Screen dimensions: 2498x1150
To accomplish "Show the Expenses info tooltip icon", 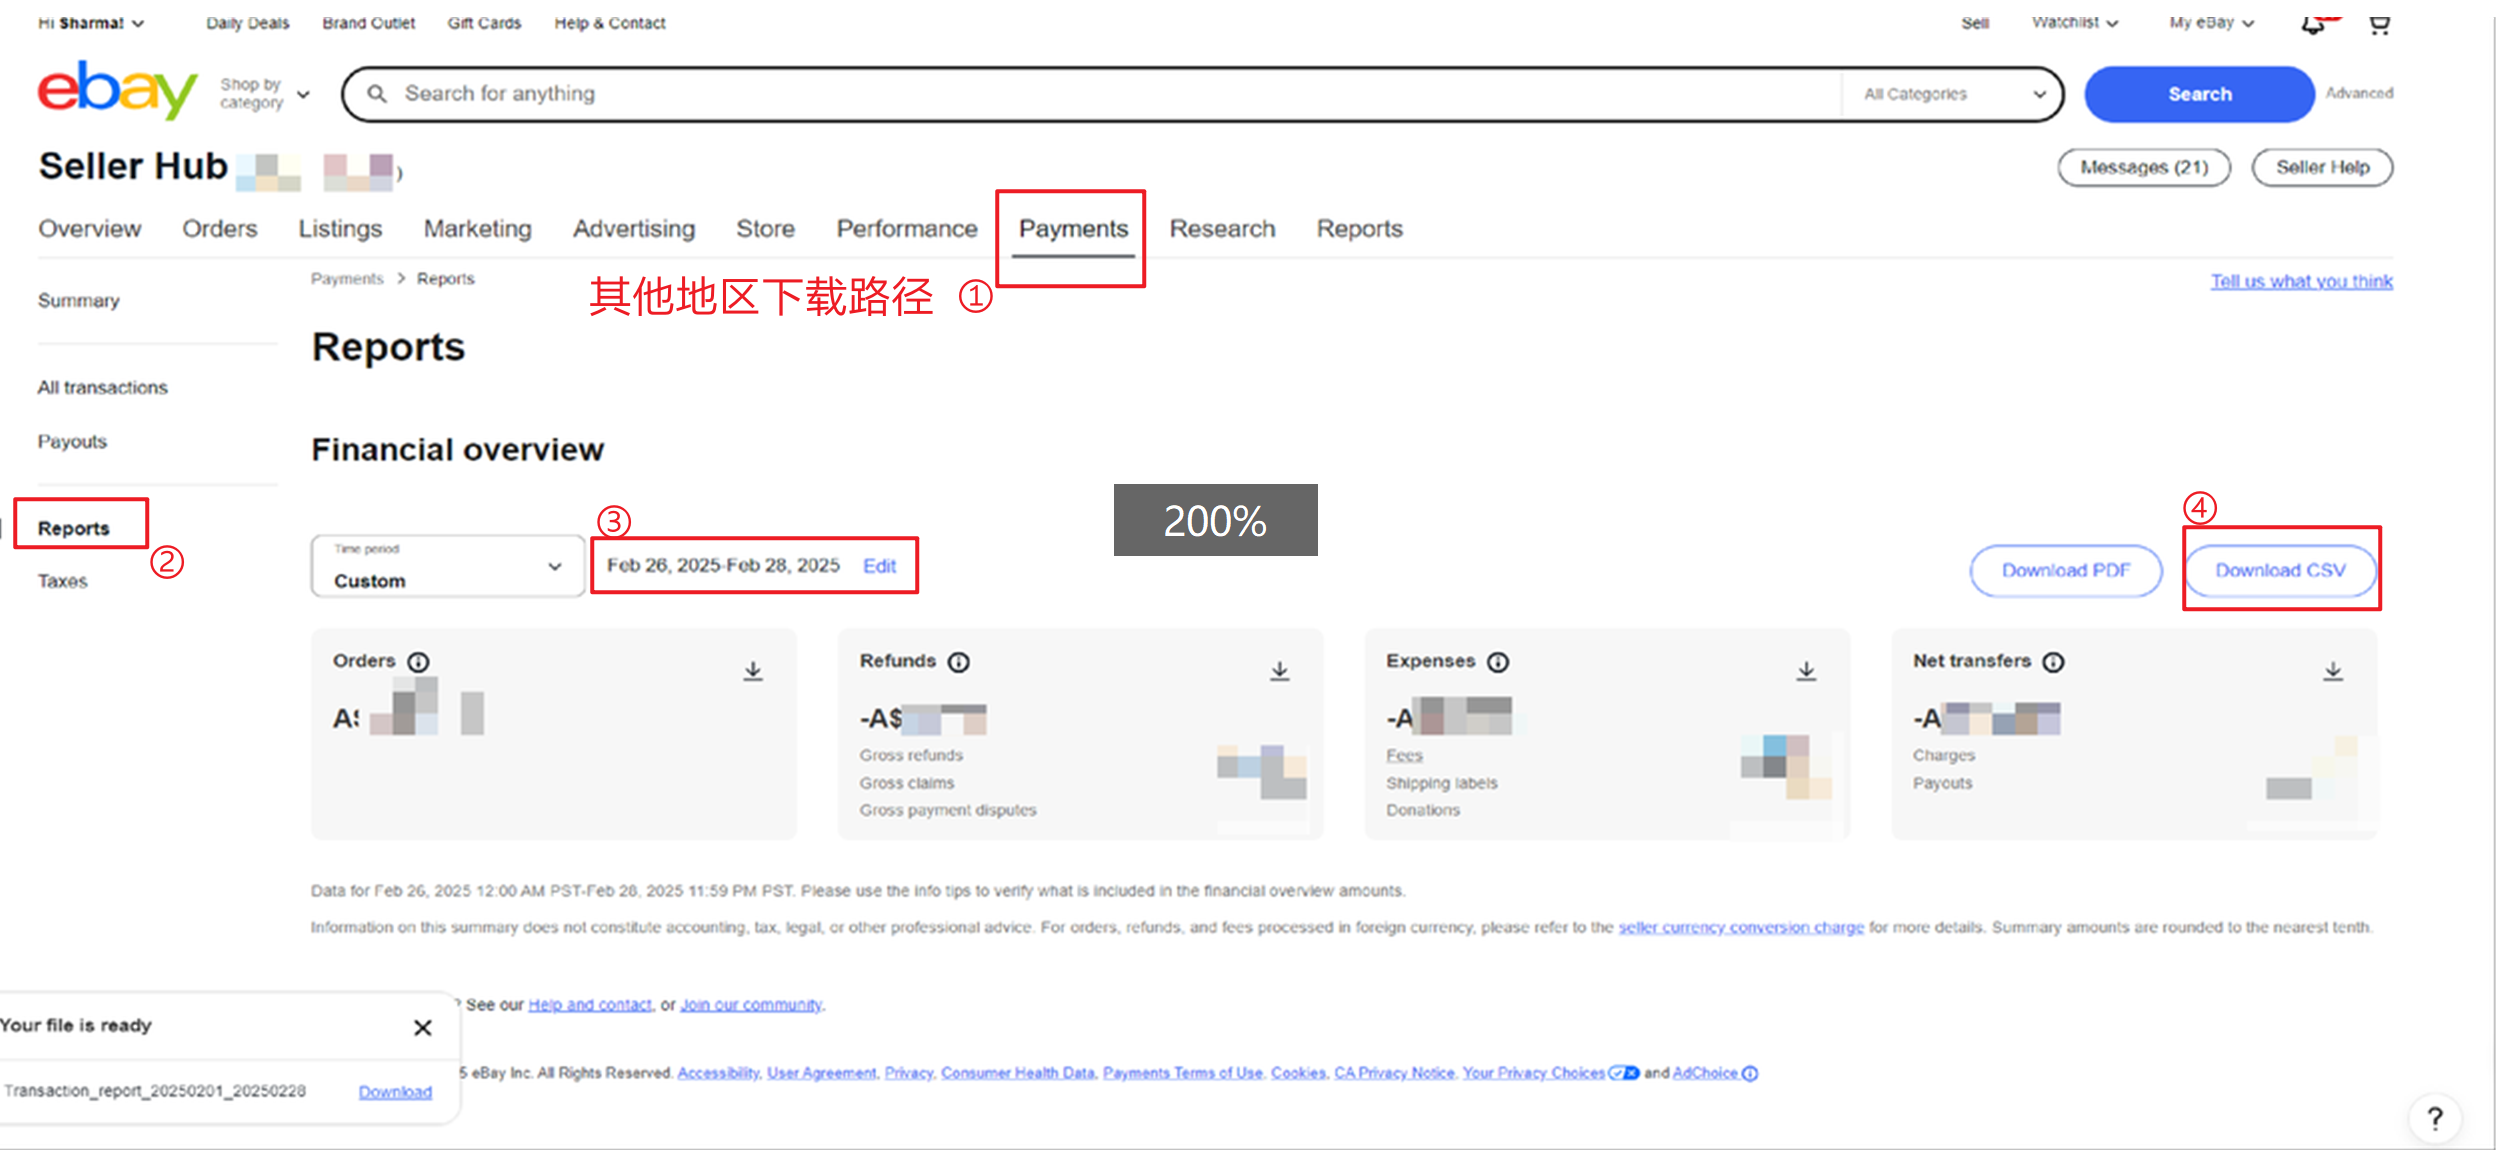I will click(x=1498, y=662).
